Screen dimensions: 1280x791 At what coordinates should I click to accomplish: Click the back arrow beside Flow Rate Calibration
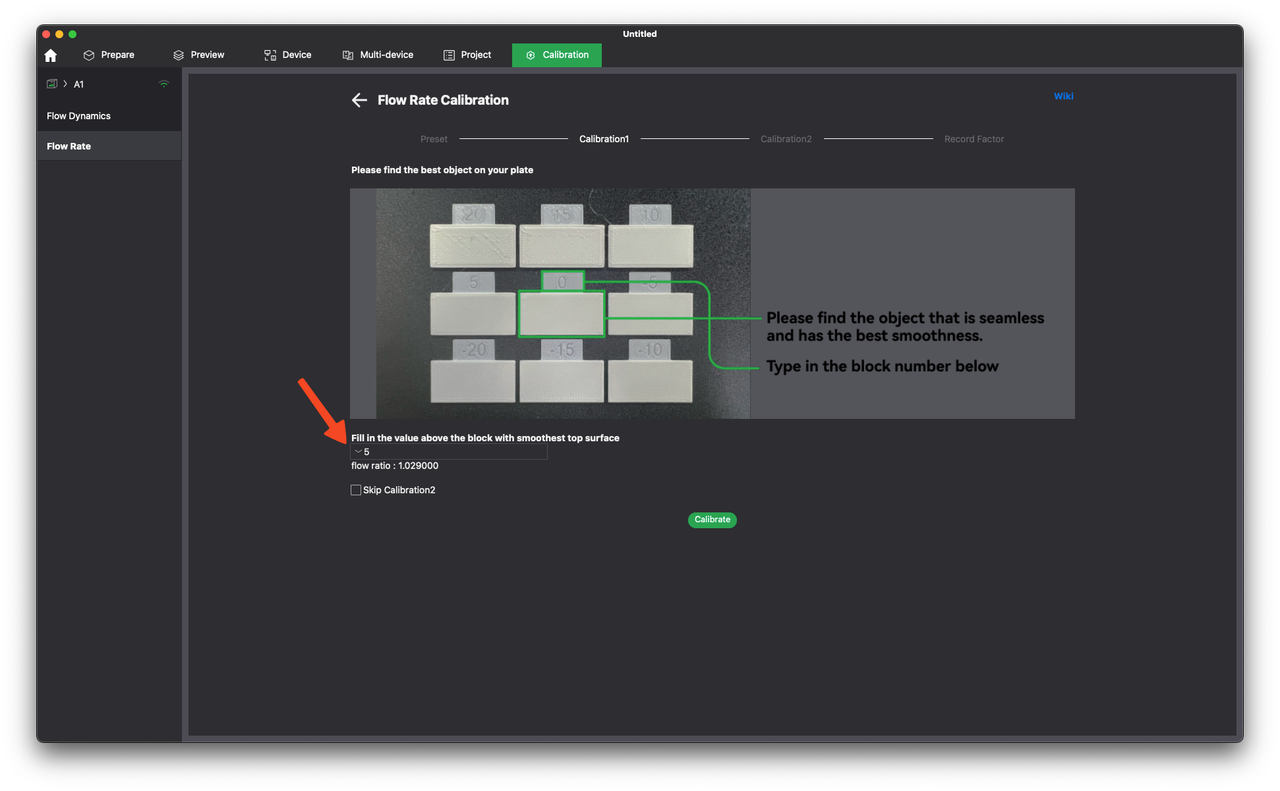click(359, 100)
